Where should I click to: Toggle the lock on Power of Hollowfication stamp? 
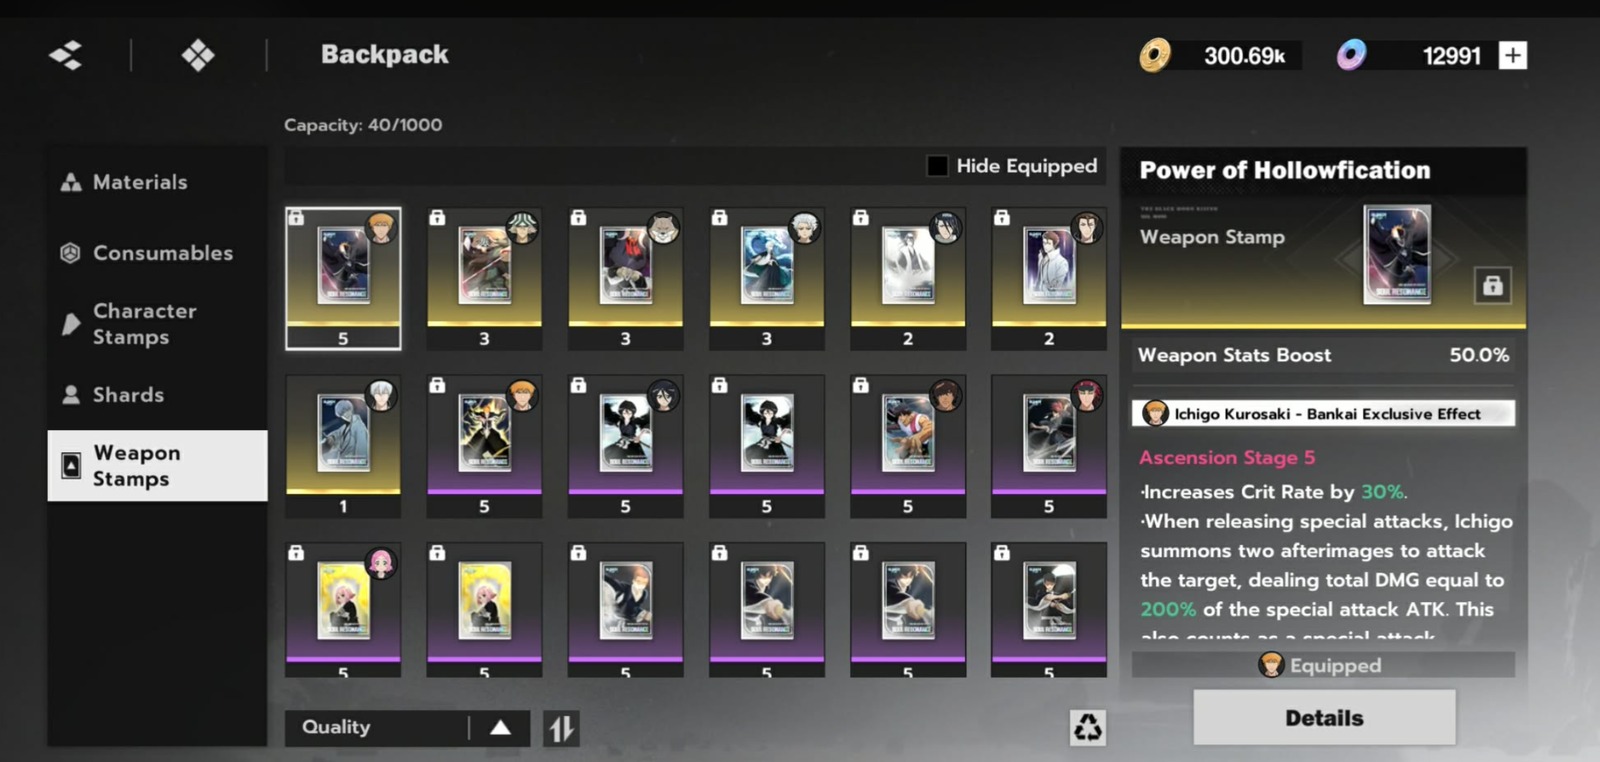[x=1492, y=286]
